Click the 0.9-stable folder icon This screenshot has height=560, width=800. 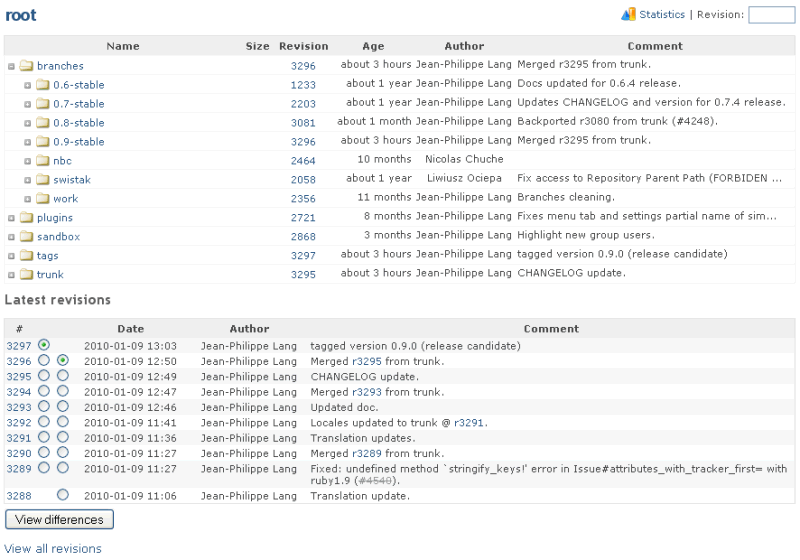(43, 141)
